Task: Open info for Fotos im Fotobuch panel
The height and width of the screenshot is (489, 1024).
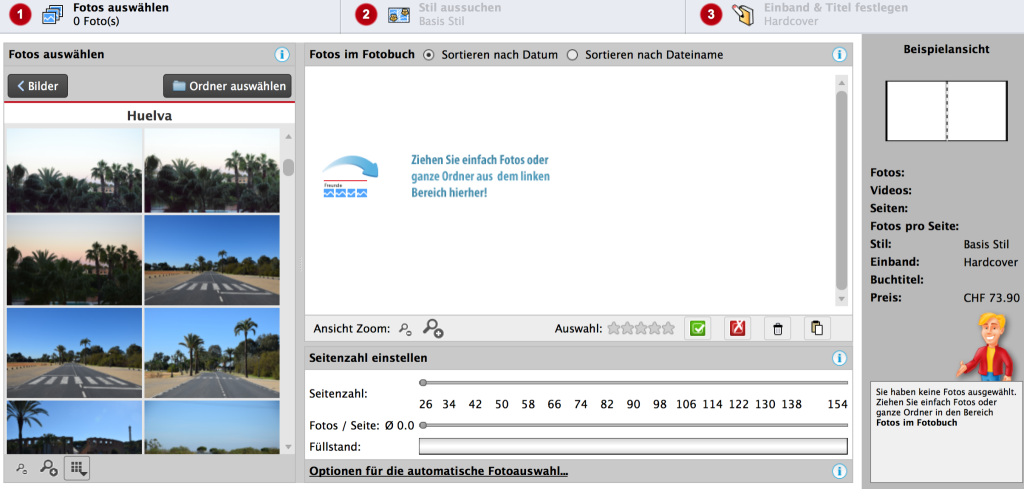Action: (840, 55)
